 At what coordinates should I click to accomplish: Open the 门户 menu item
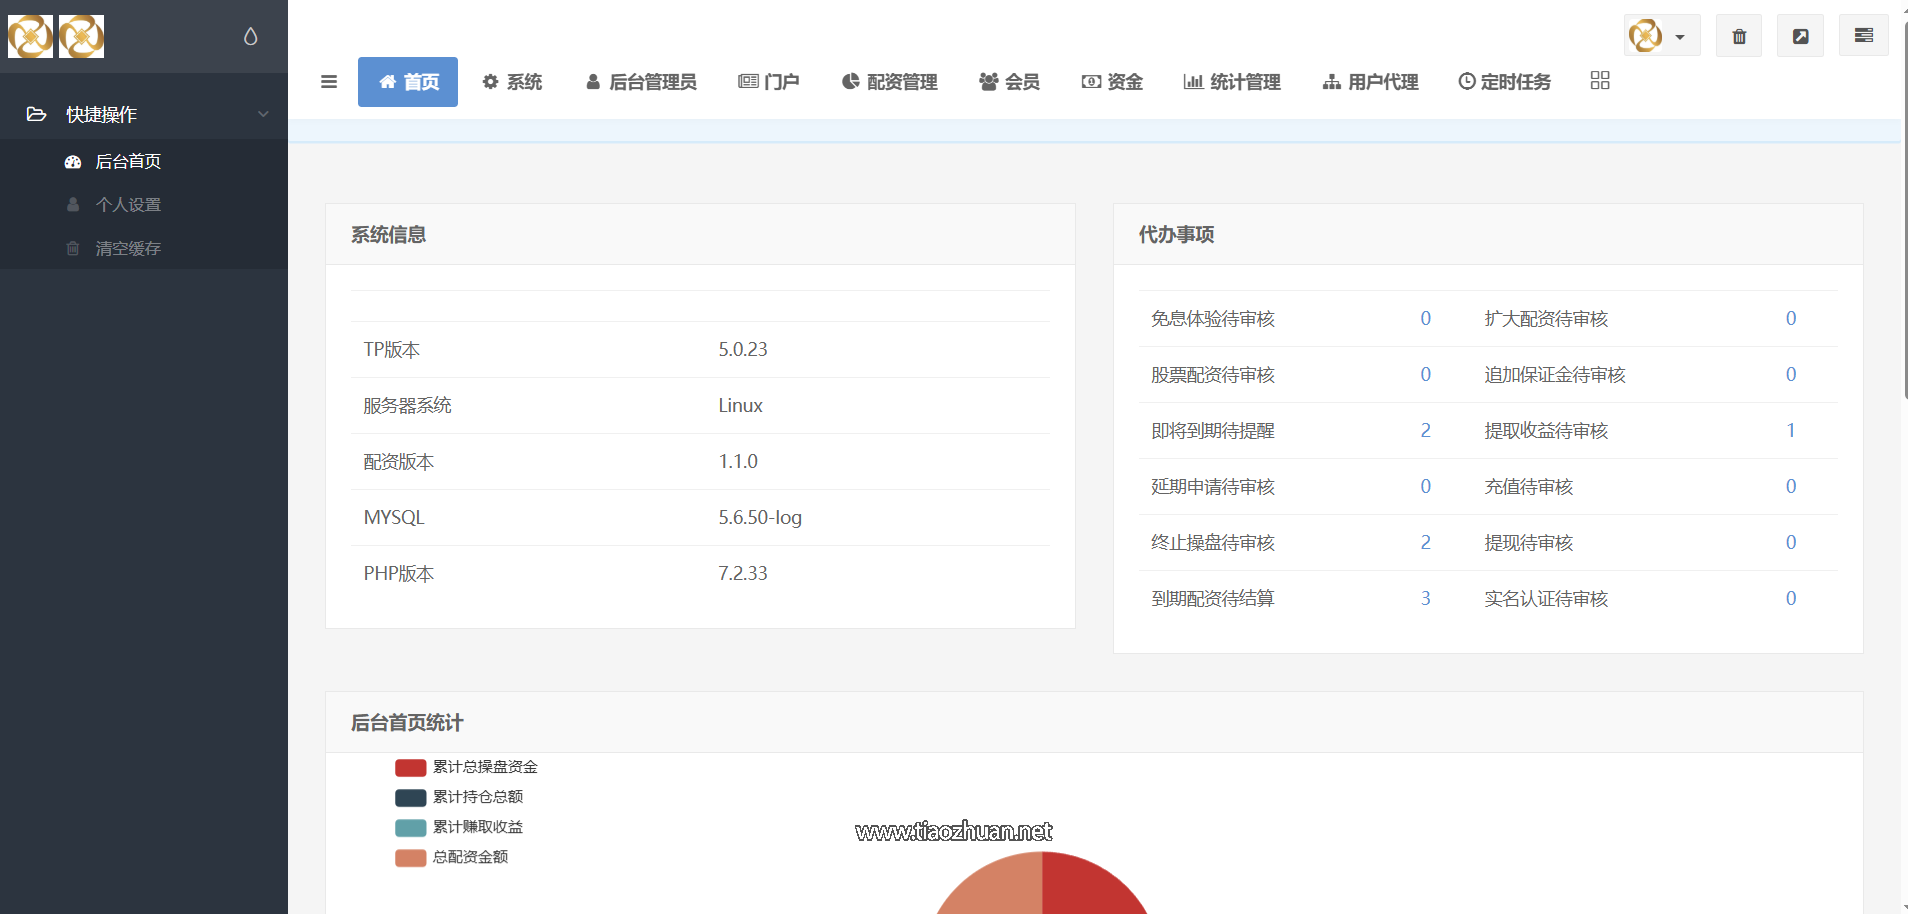(x=769, y=82)
